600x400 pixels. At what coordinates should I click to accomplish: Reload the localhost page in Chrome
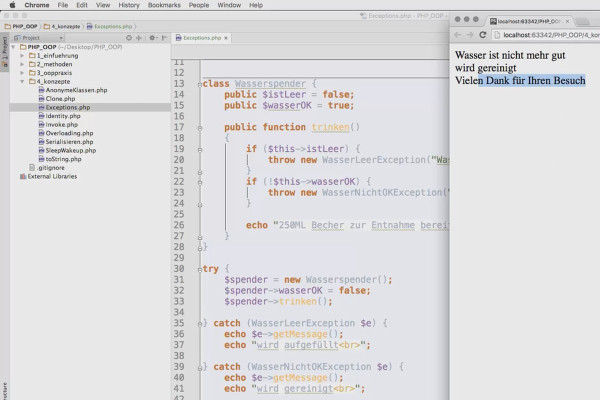point(483,35)
